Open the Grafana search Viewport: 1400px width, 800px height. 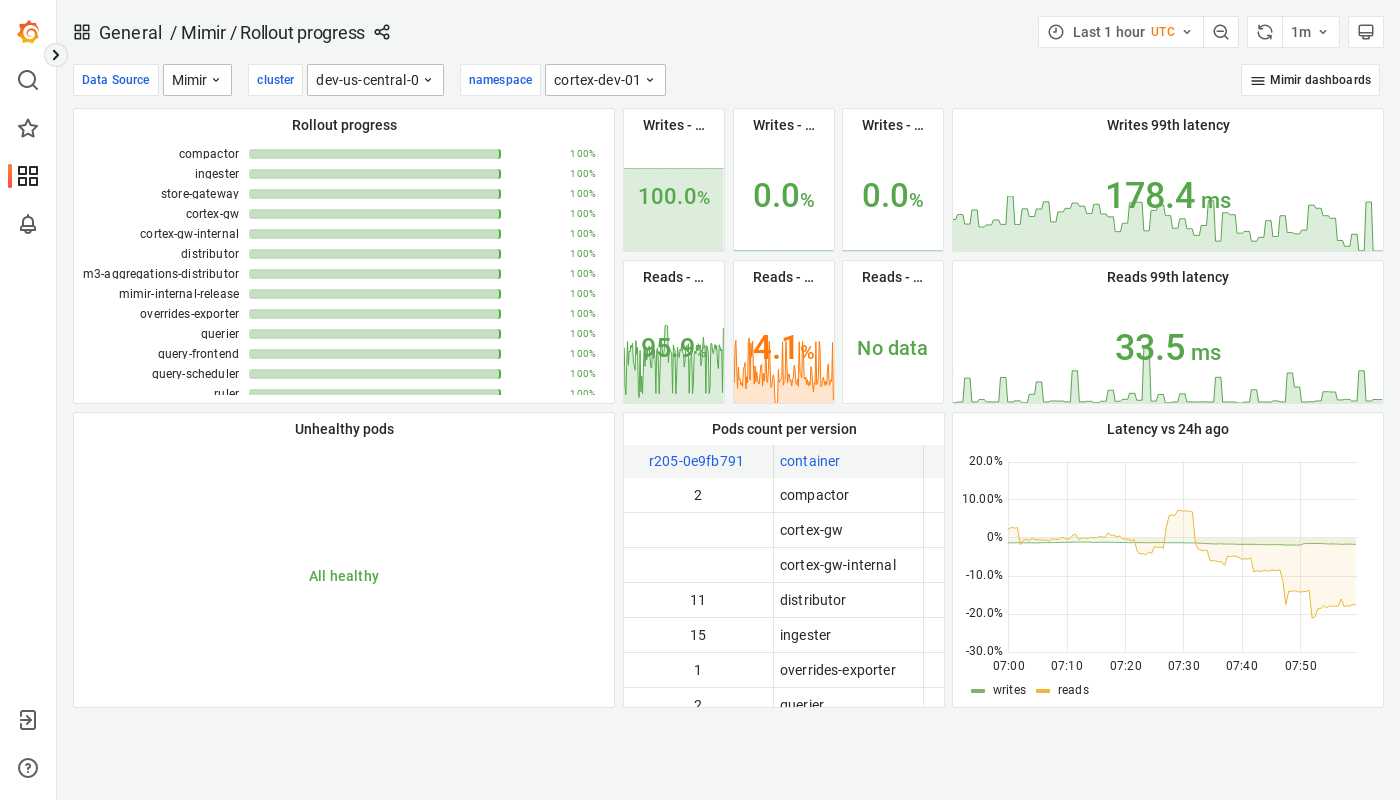click(x=27, y=80)
